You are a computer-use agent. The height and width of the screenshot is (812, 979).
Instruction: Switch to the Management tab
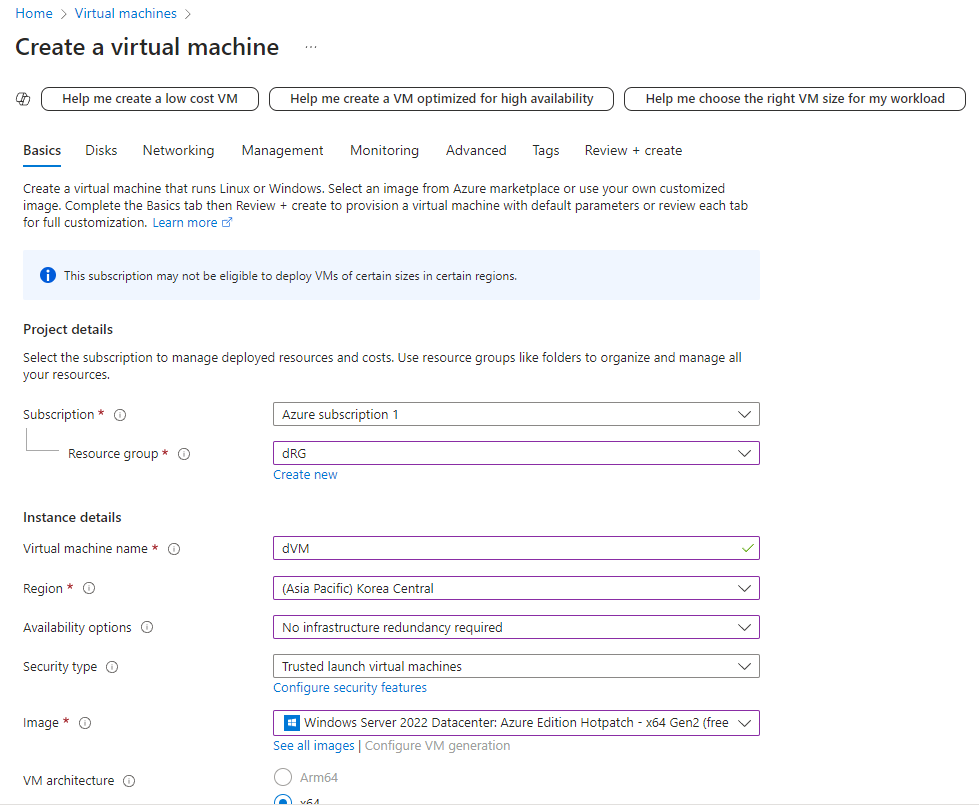point(282,150)
